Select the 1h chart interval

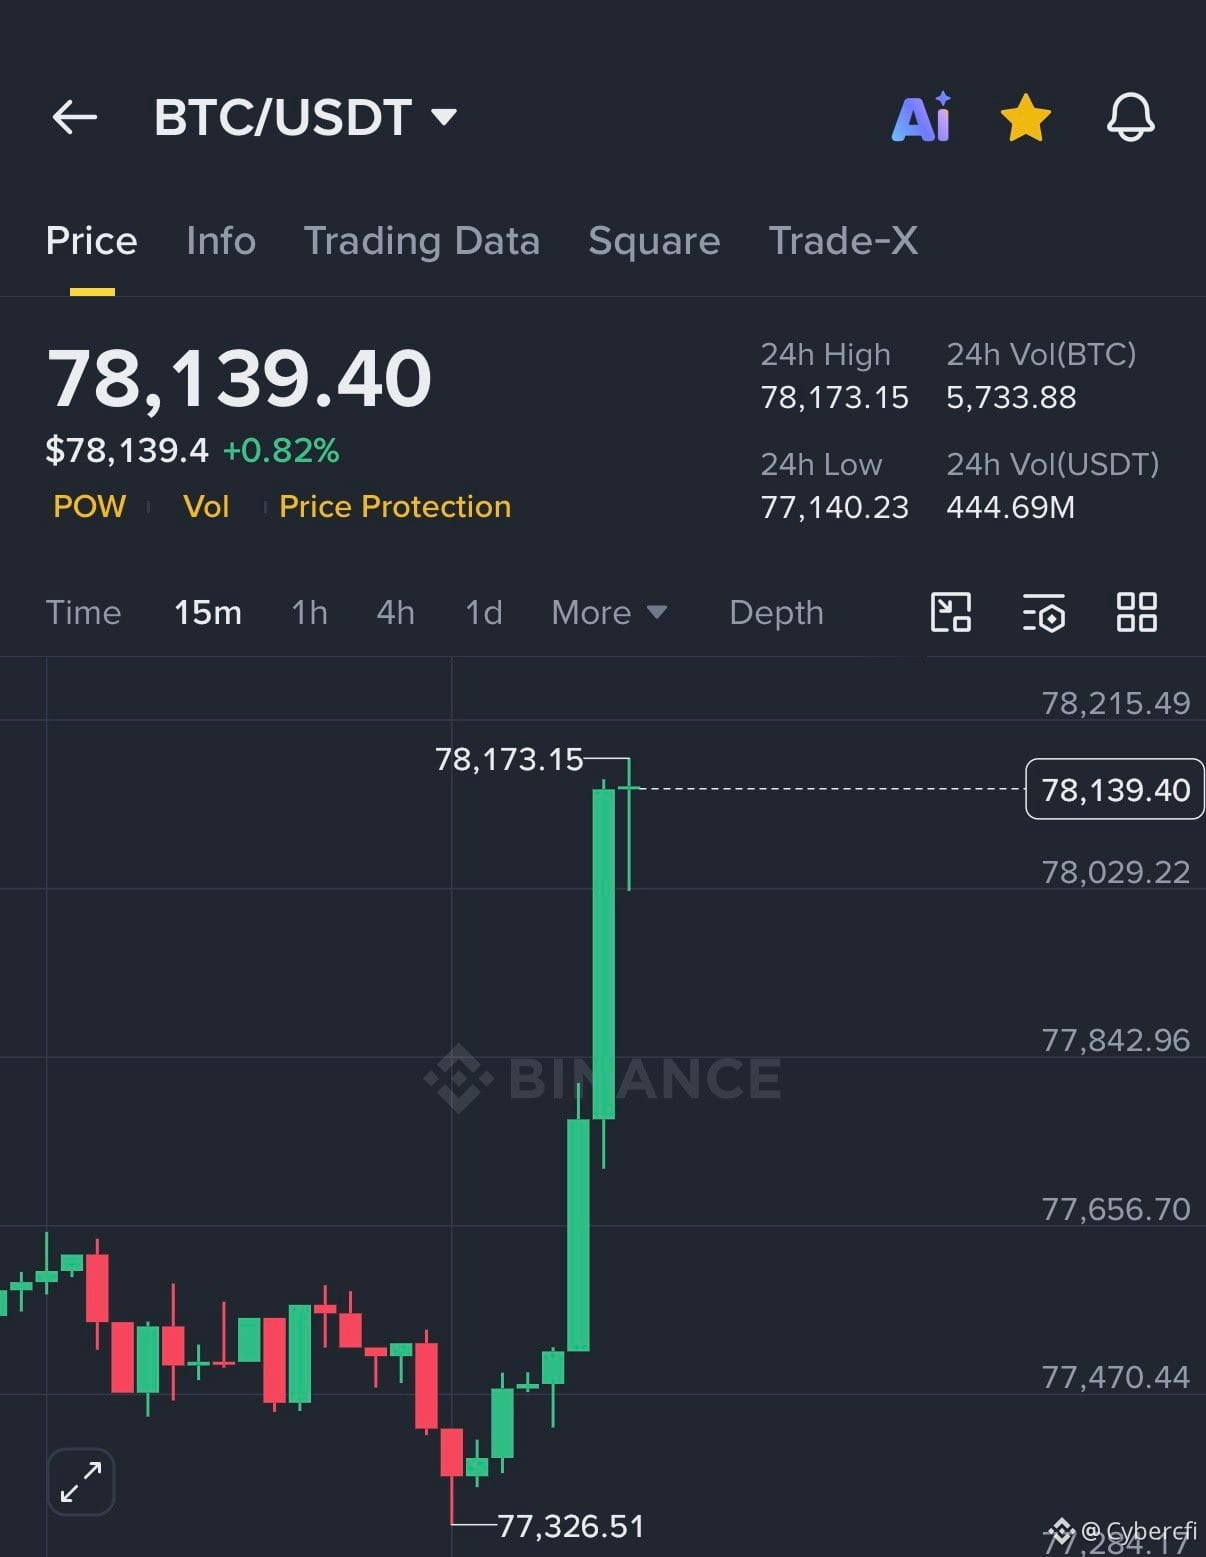pos(309,612)
